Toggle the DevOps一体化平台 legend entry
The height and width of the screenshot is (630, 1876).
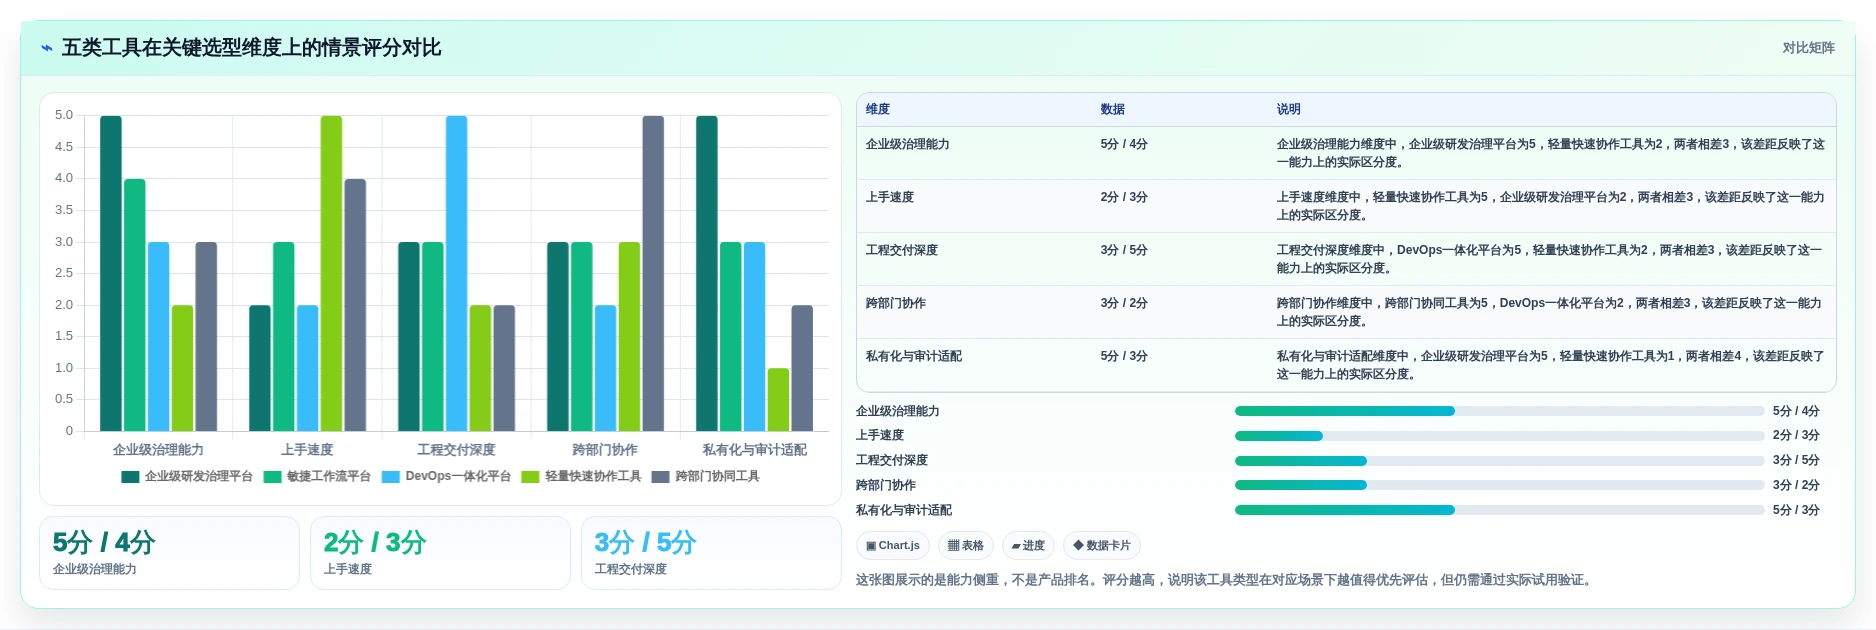tap(446, 477)
